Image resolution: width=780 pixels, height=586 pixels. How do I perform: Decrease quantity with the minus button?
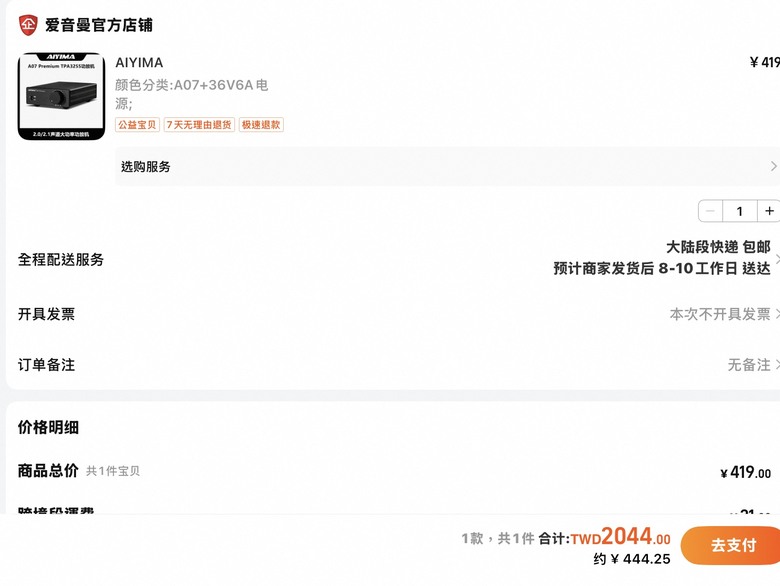click(710, 211)
